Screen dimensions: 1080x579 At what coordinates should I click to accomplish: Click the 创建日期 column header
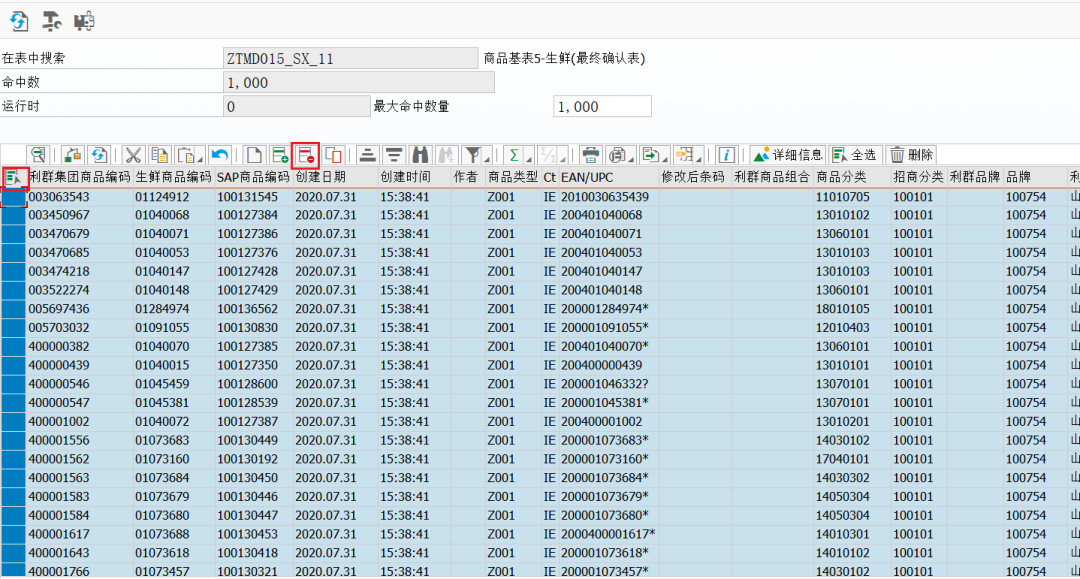(x=335, y=178)
